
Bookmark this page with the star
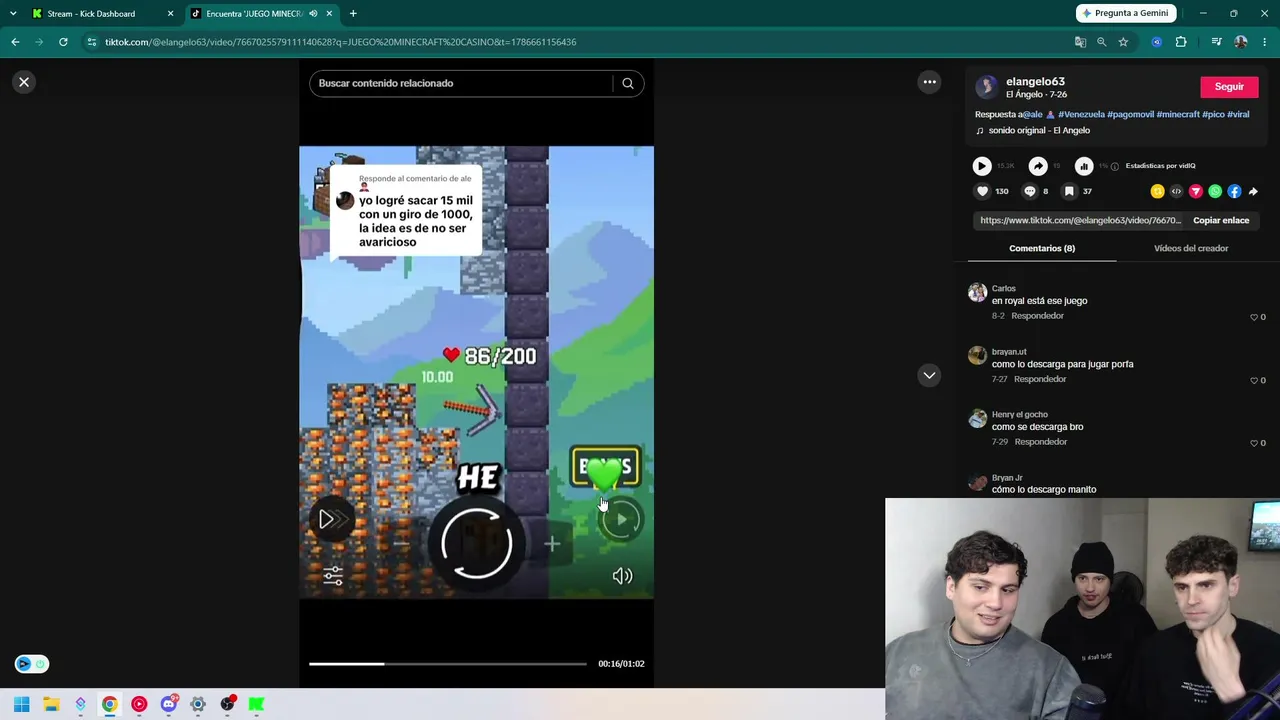tap(1123, 42)
